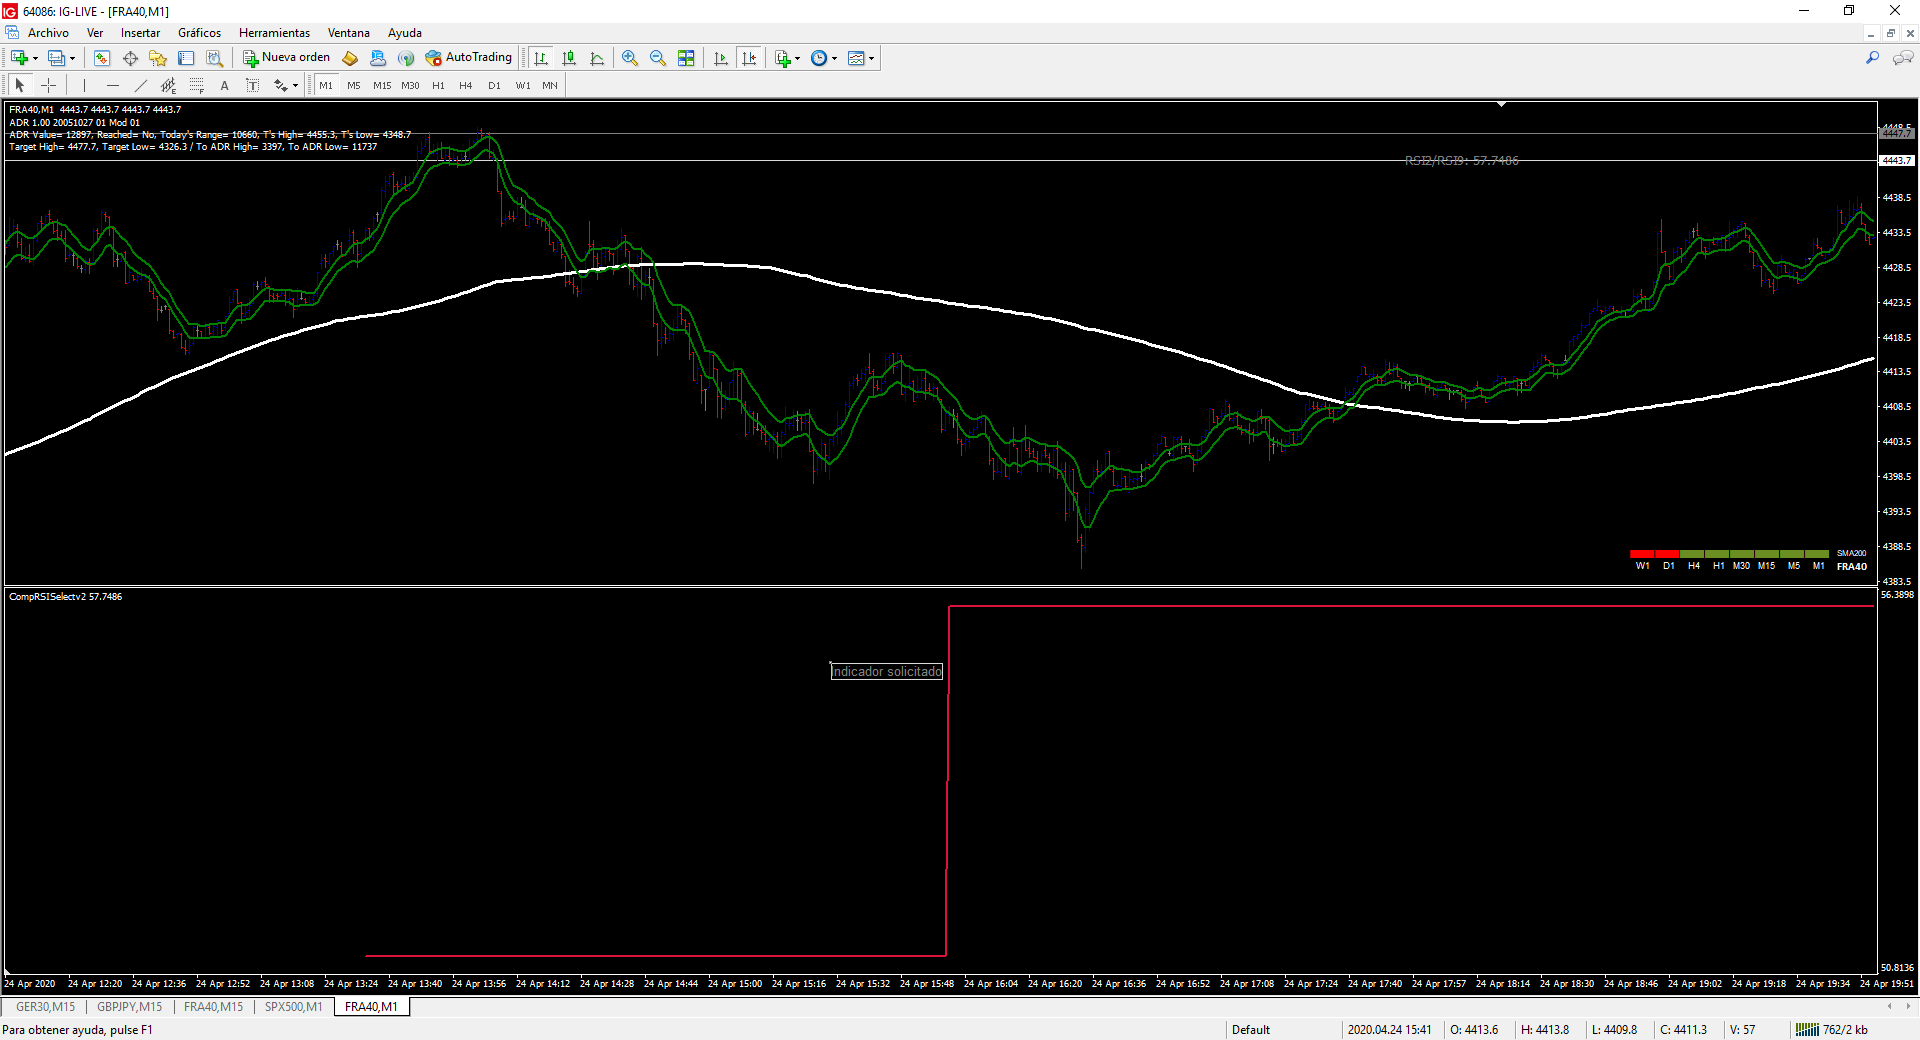Switch to the FRA40,M15 chart tab
Screen dimensions: 1920x1040
point(213,1007)
